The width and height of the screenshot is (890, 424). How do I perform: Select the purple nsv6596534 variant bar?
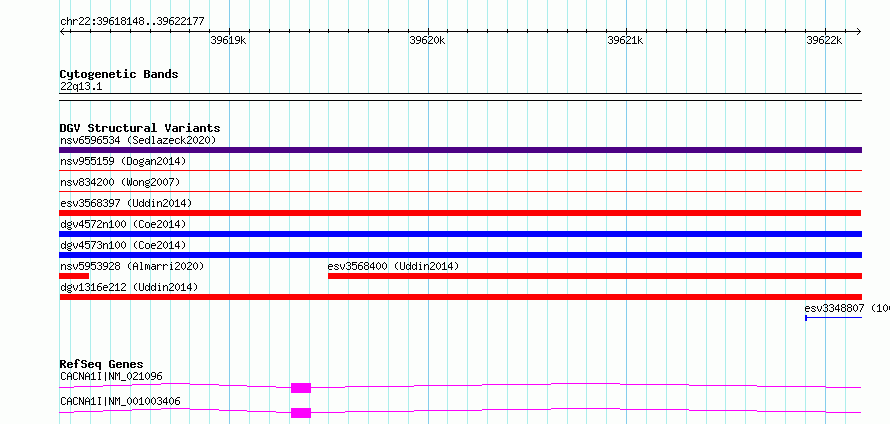460,150
